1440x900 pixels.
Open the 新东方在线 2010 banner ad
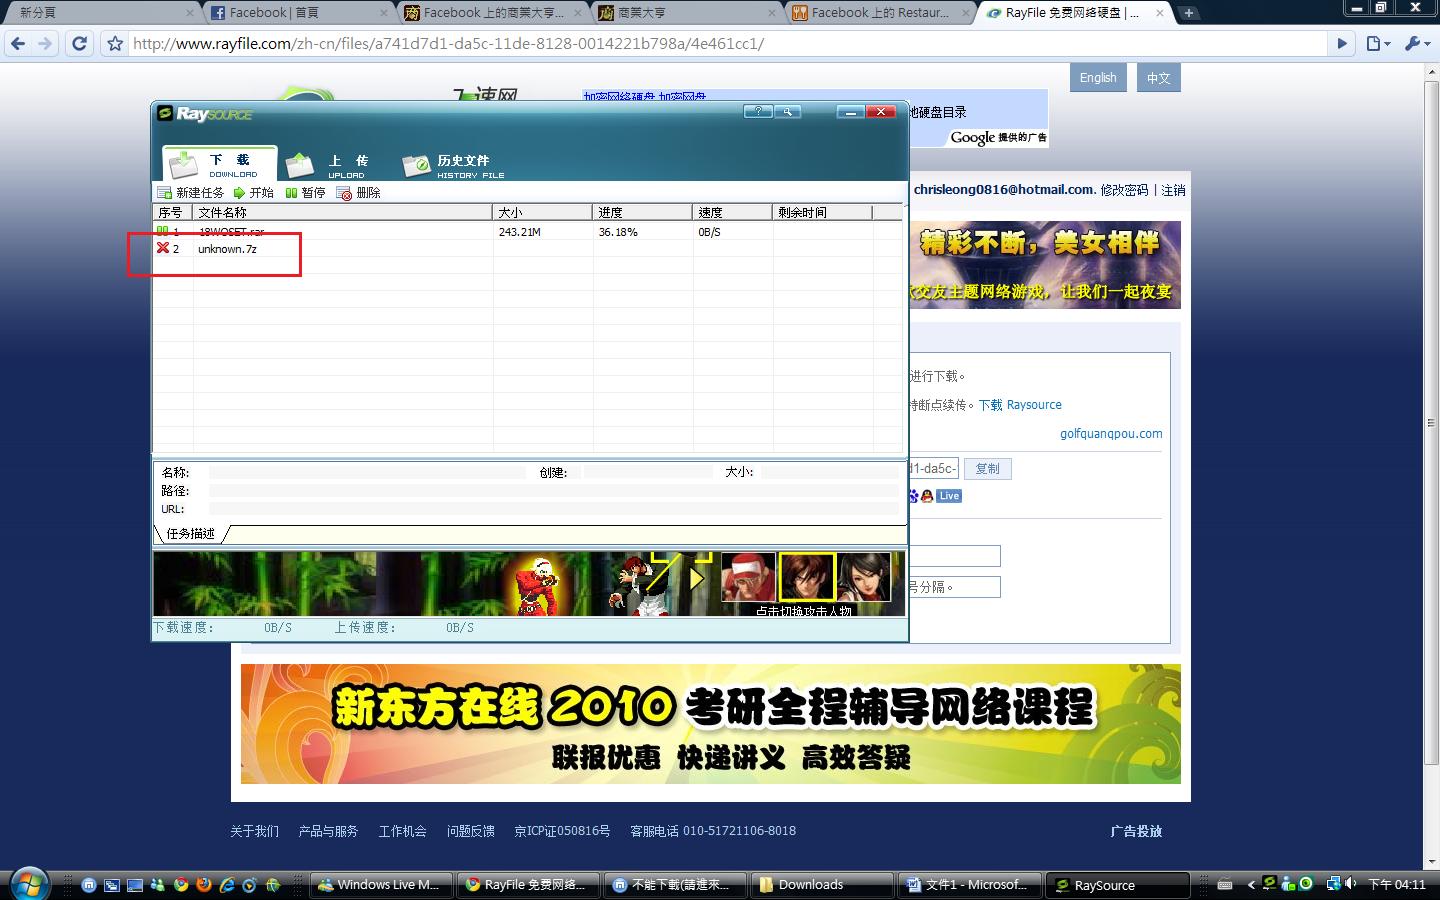click(x=710, y=724)
